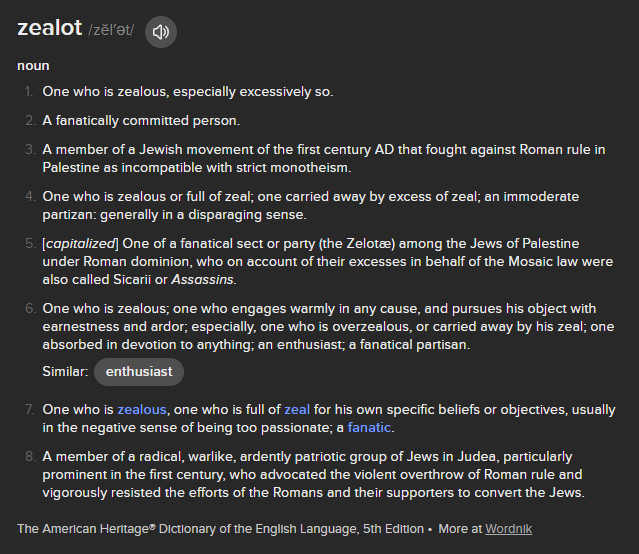This screenshot has height=554, width=639.
Task: Click the American Heritage Dictionary attribution text
Action: click(x=220, y=528)
